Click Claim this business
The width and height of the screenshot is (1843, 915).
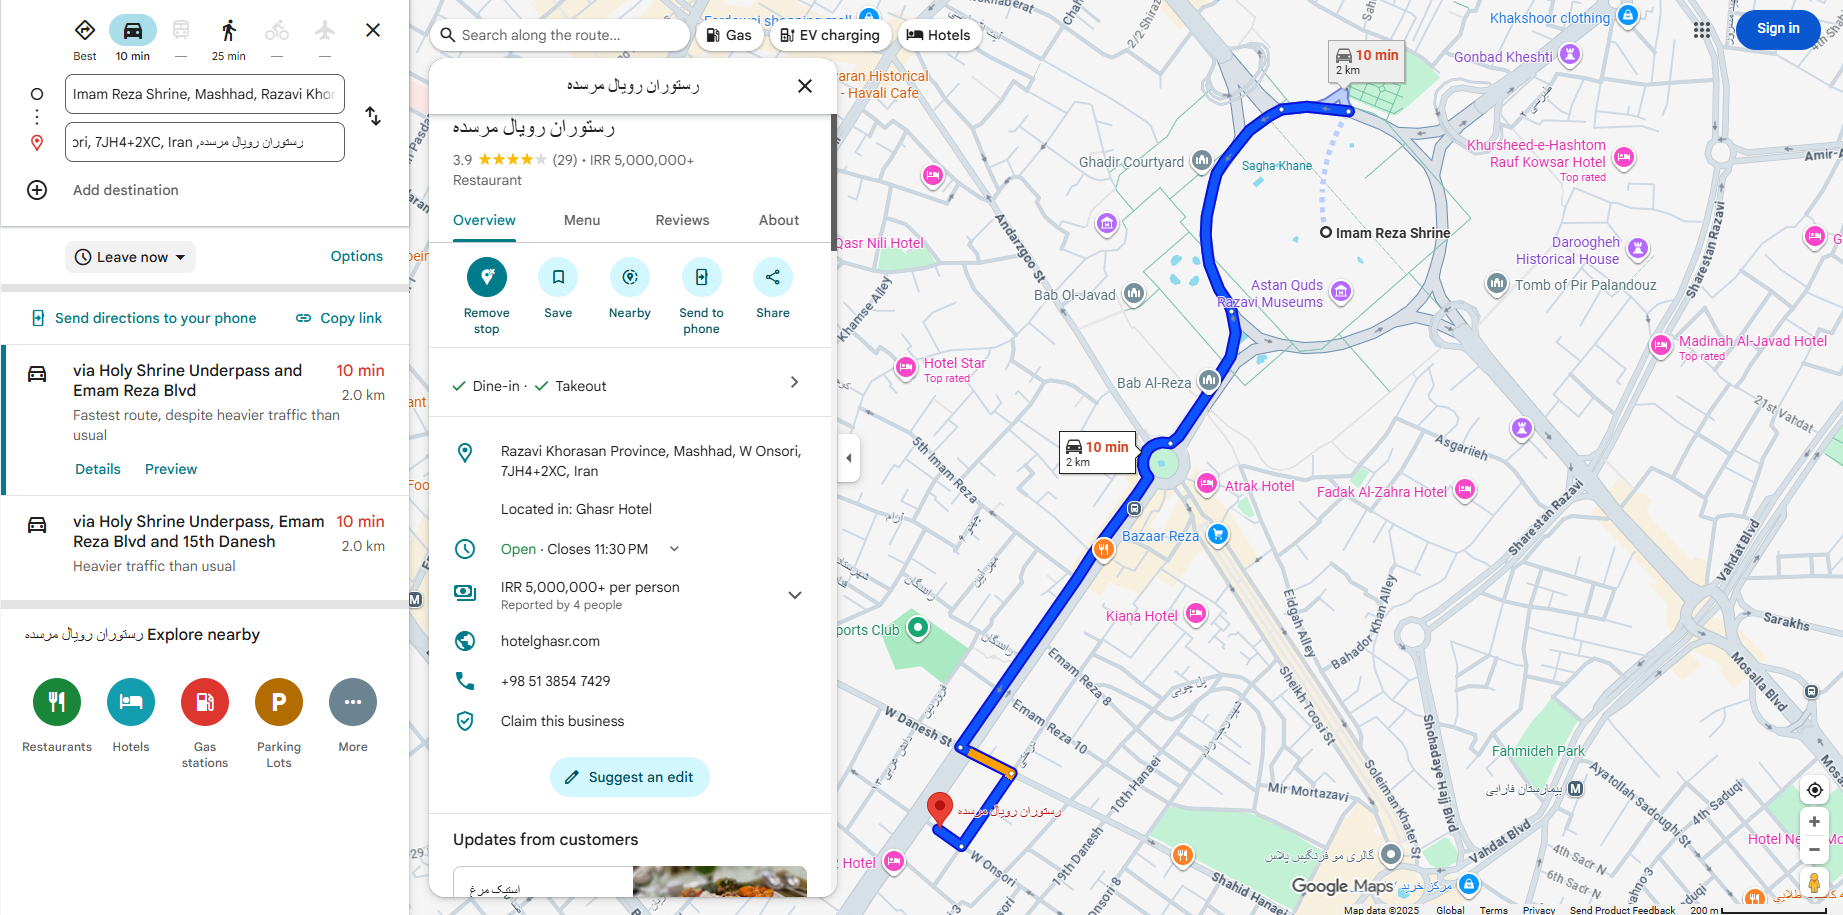point(563,721)
